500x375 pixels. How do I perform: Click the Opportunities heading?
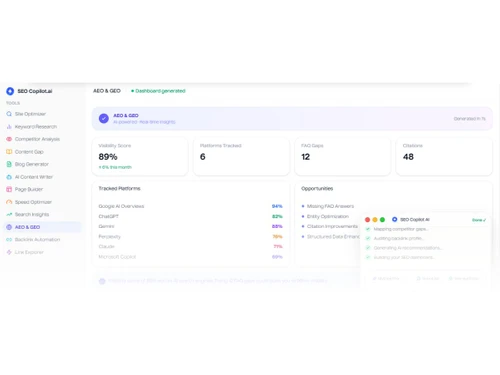click(317, 188)
